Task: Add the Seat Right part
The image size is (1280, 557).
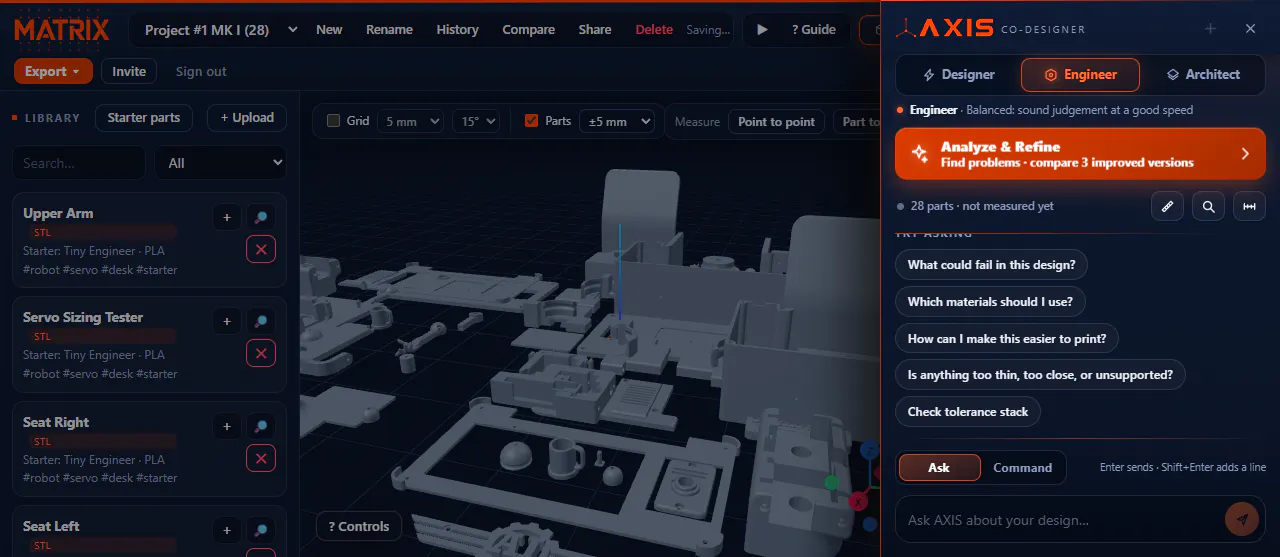Action: coord(226,426)
